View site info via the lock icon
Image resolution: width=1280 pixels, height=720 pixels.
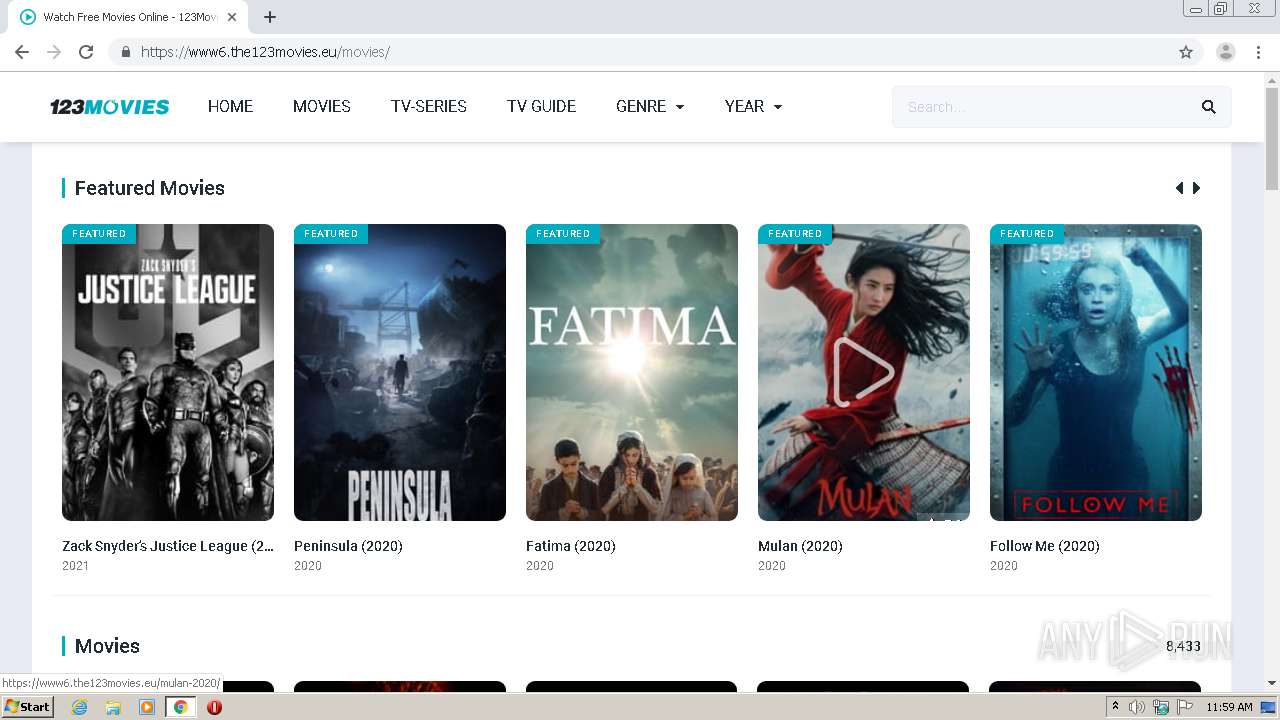click(x=125, y=52)
